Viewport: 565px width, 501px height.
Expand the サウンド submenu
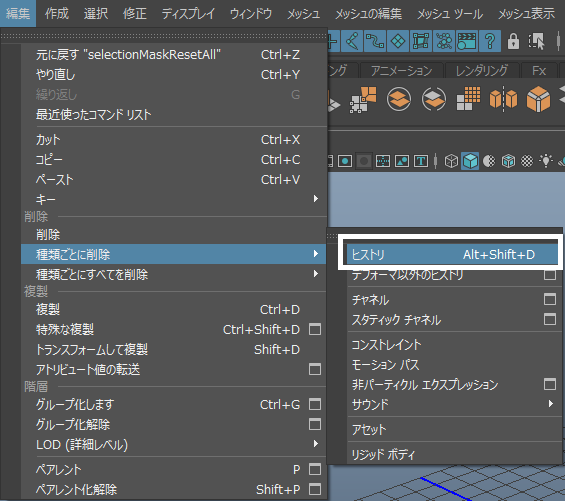coord(454,404)
